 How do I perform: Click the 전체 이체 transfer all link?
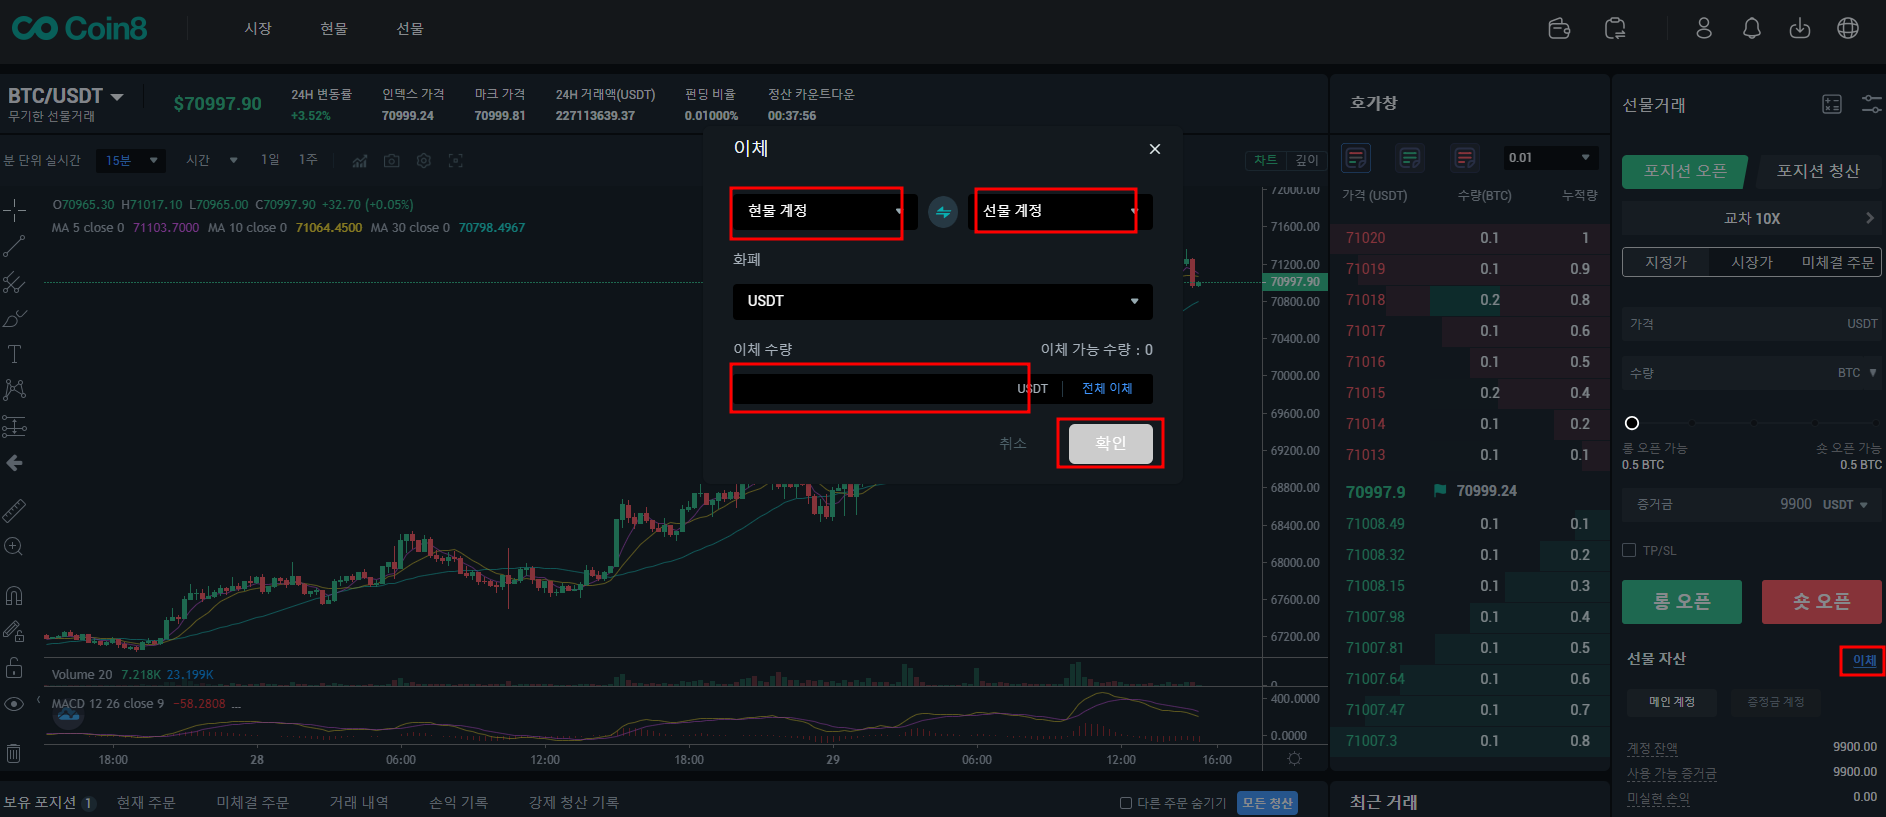coord(1106,389)
